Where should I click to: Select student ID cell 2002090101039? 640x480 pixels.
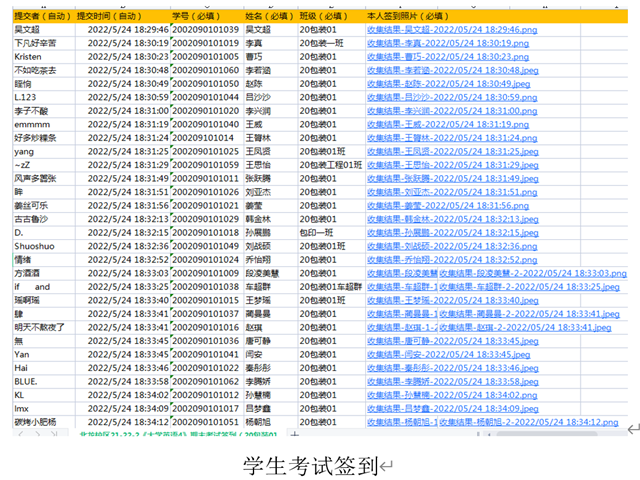coord(205,31)
